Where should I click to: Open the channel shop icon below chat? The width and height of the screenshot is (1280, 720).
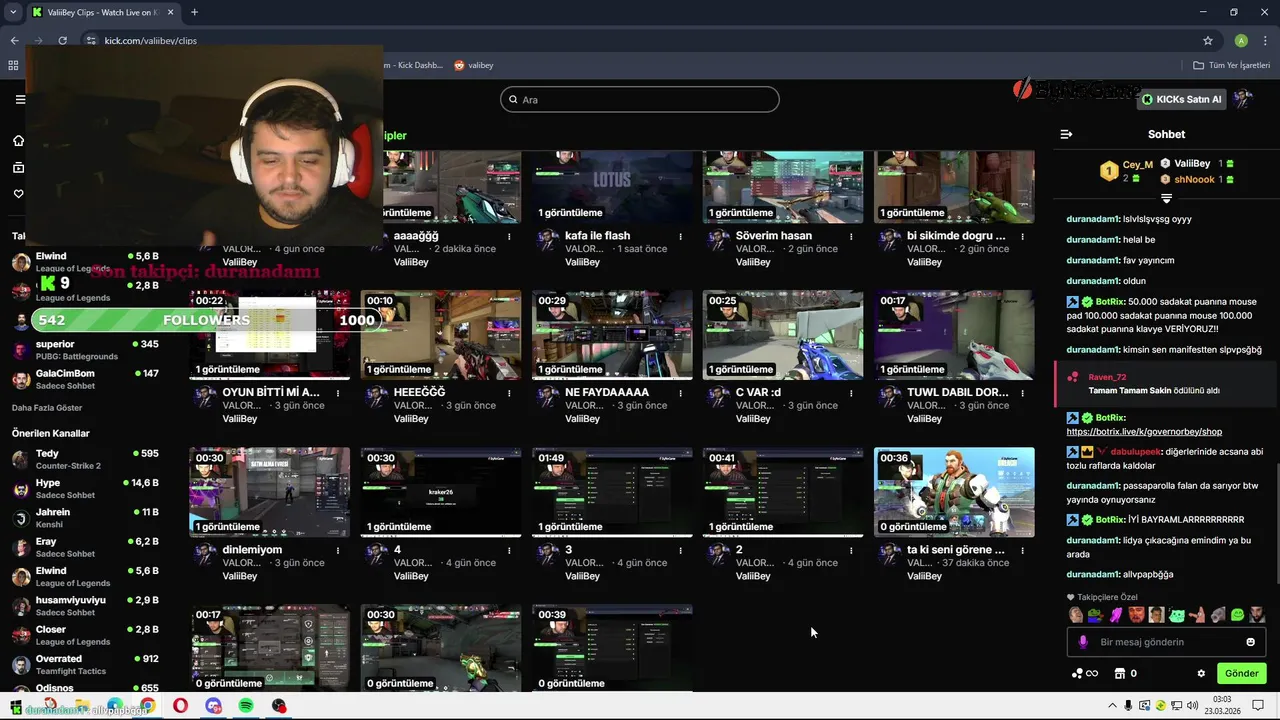1120,673
